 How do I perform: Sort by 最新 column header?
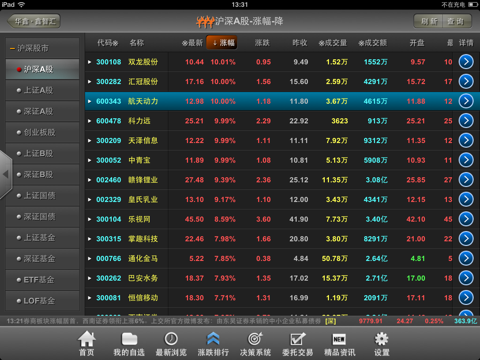(x=192, y=43)
